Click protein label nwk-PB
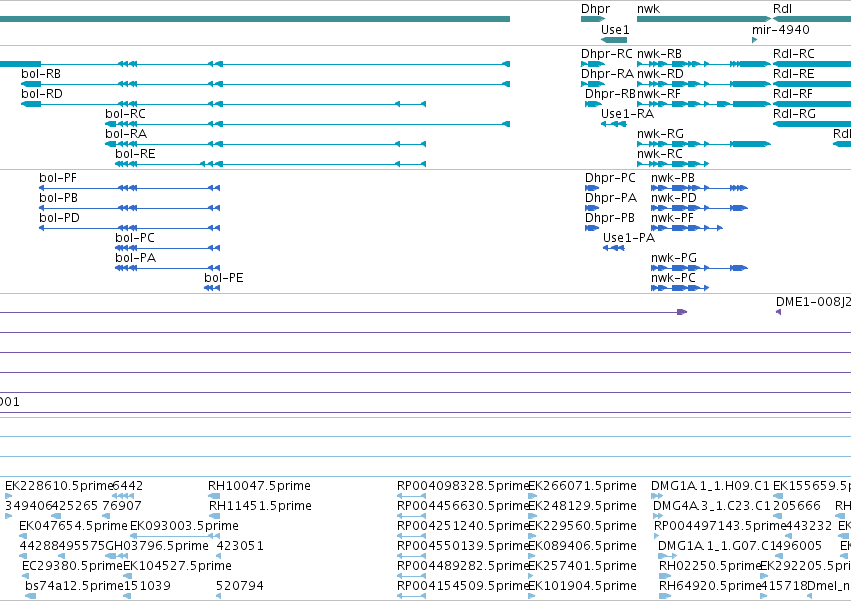This screenshot has width=851, height=601. coord(673,178)
